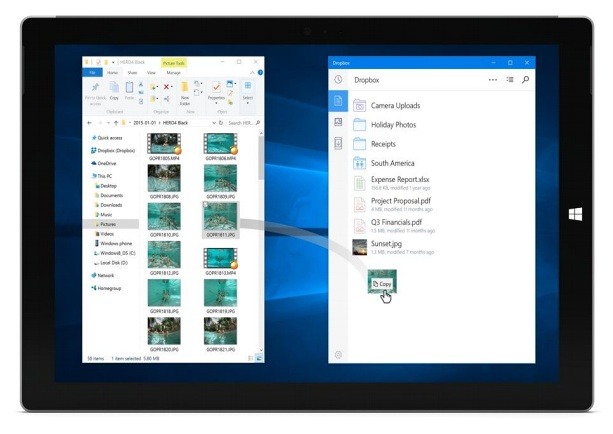The image size is (613, 434).
Task: Open the Dropbox more options ellipsis
Action: click(x=493, y=80)
